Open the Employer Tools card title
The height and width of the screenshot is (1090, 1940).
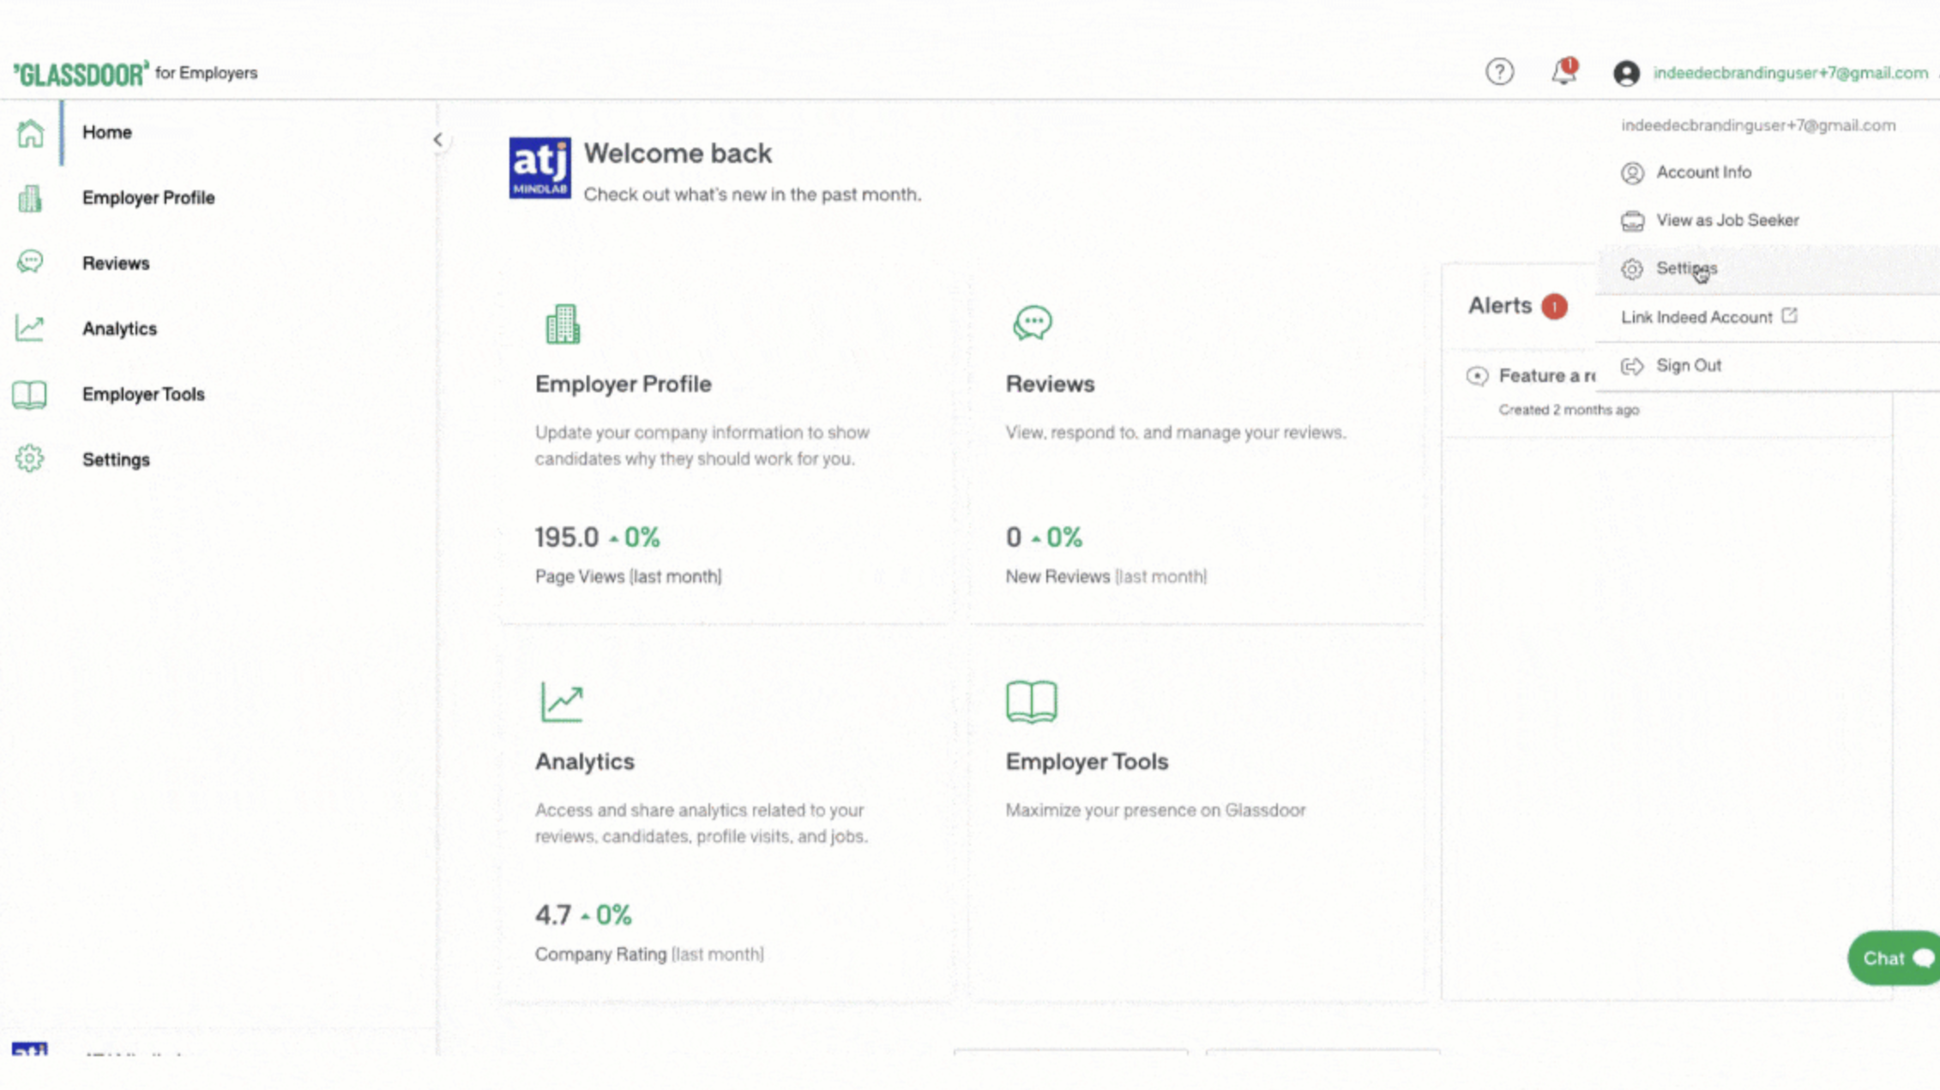1087,762
